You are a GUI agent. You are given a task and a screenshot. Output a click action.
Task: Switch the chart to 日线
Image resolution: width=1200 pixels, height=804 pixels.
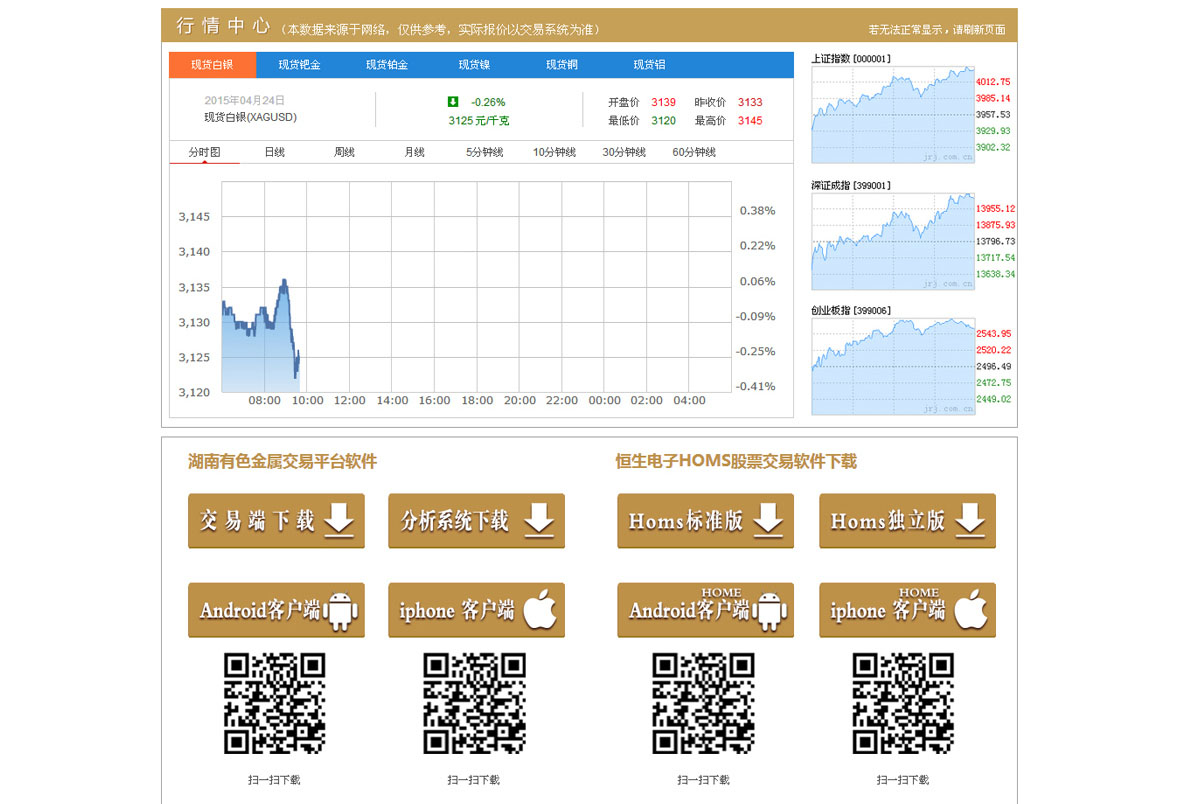tap(275, 152)
